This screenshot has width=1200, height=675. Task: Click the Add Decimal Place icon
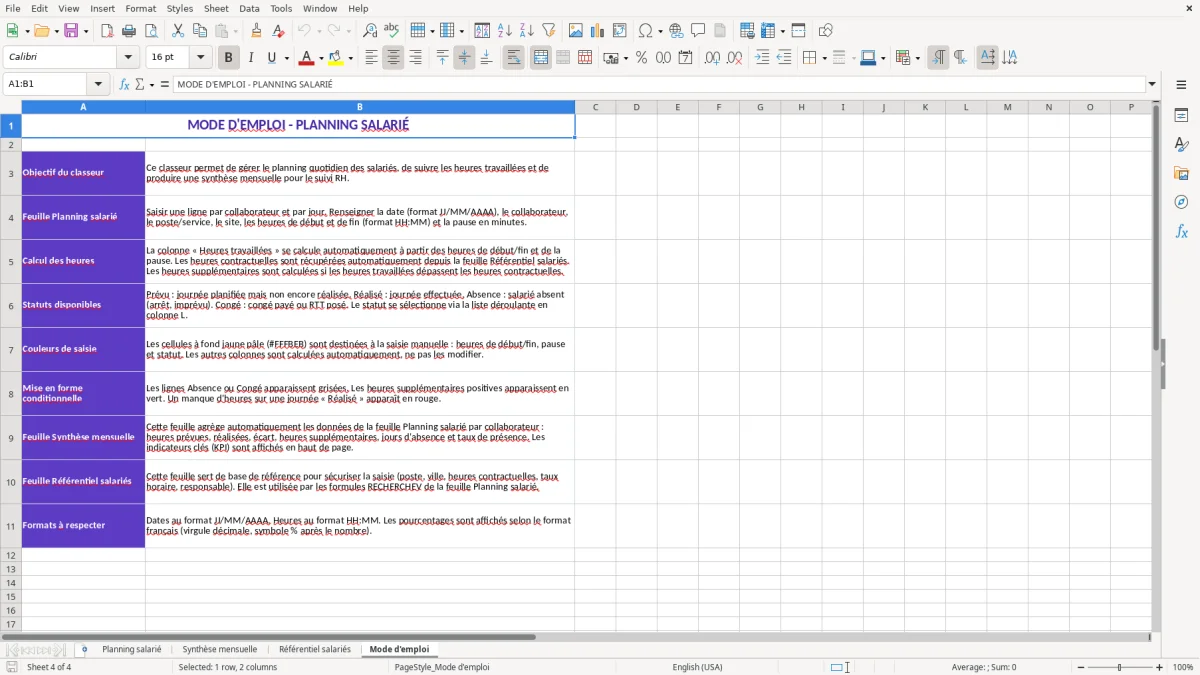712,58
